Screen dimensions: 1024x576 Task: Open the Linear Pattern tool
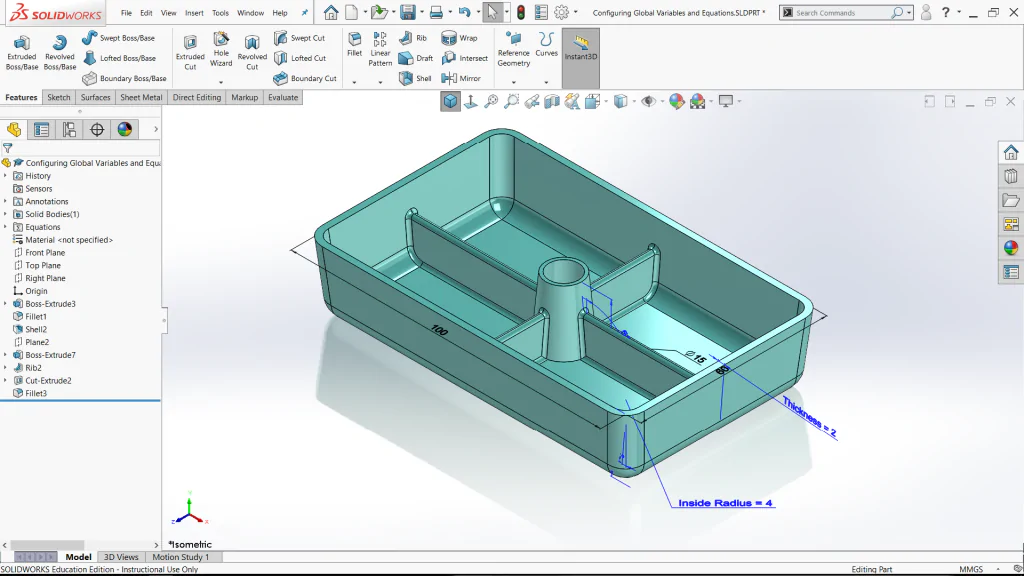coord(380,49)
